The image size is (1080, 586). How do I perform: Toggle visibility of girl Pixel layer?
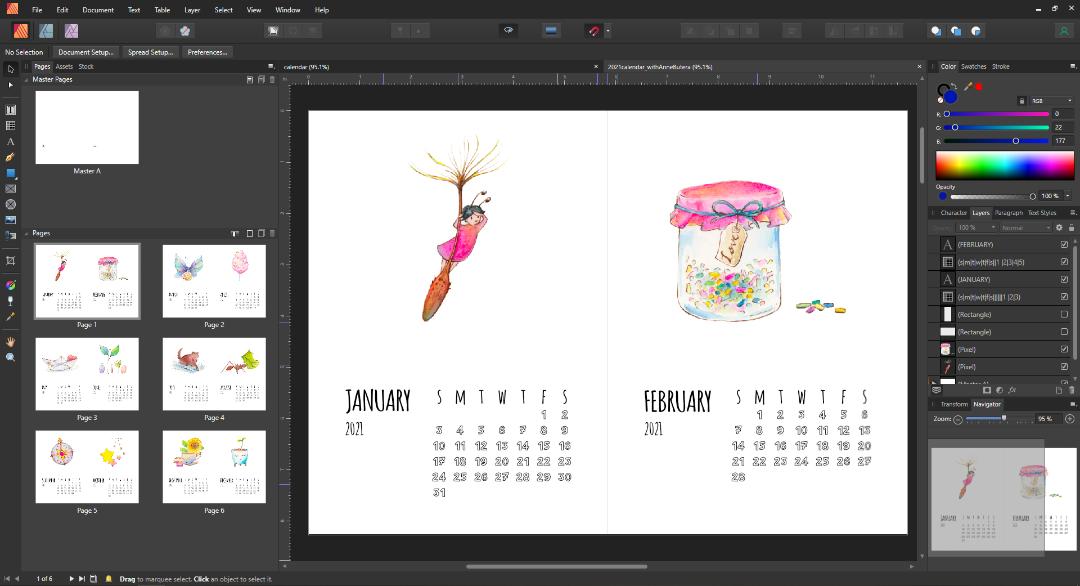[x=1064, y=367]
